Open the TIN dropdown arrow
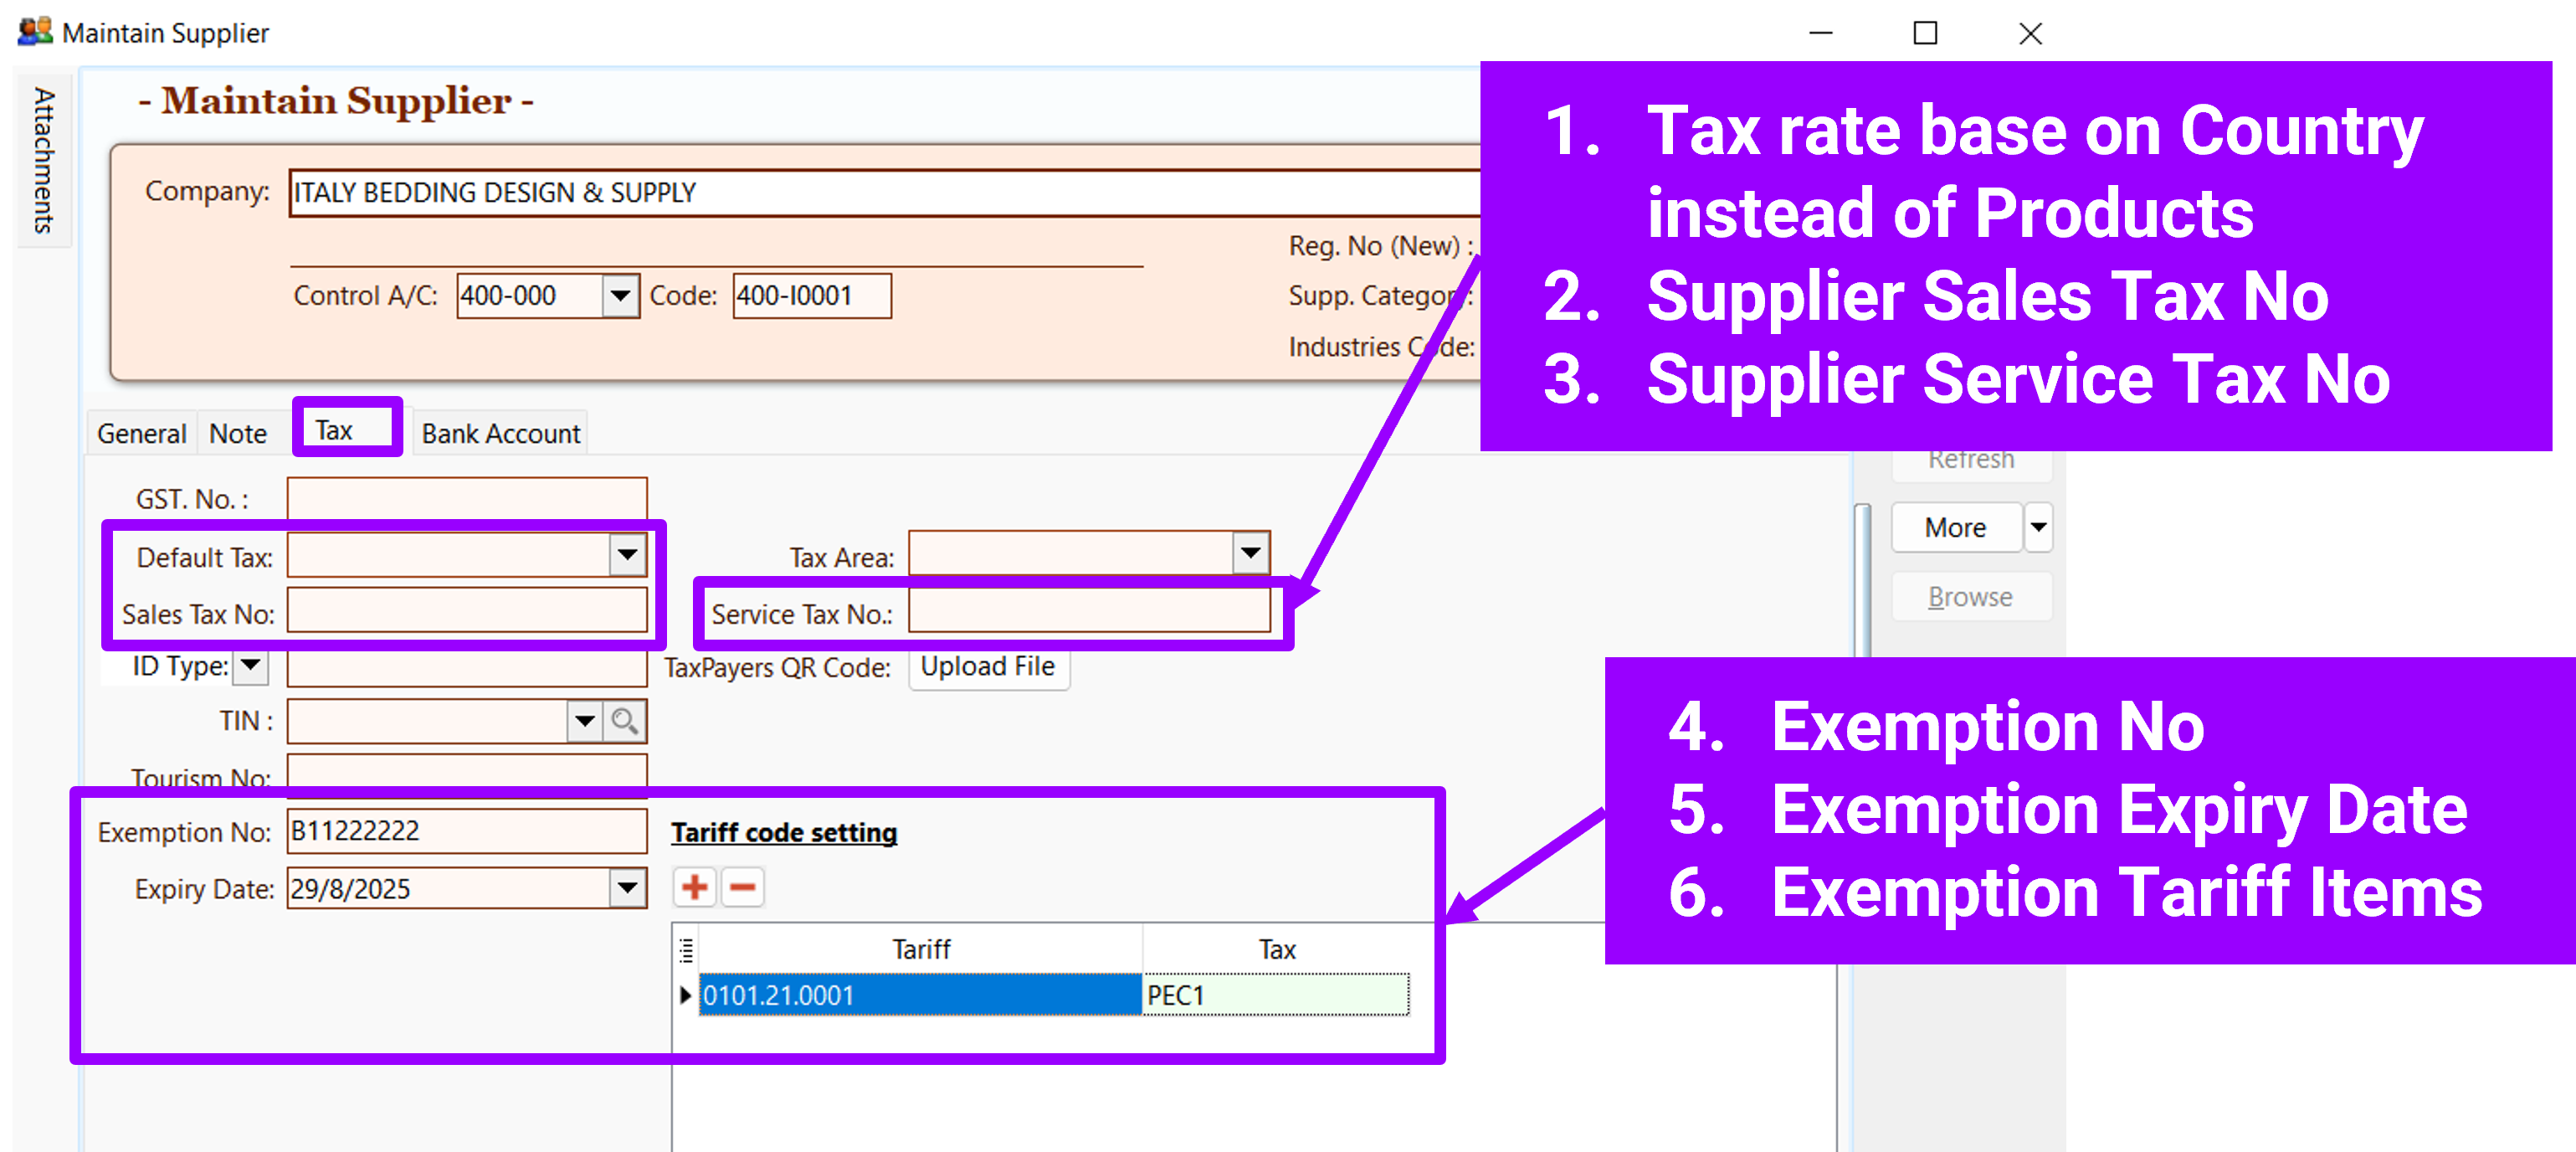The height and width of the screenshot is (1152, 2576). click(585, 721)
